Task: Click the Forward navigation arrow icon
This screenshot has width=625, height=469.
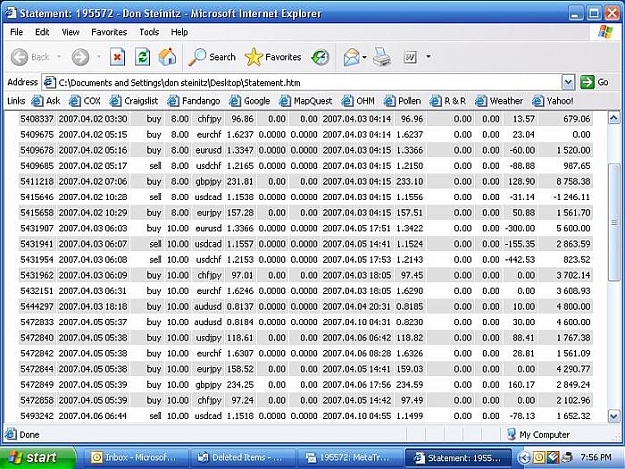Action: (x=80, y=57)
